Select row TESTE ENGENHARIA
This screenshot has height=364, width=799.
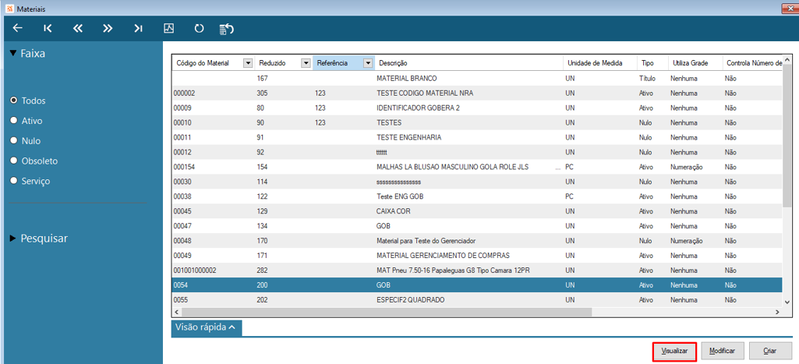click(x=476, y=138)
